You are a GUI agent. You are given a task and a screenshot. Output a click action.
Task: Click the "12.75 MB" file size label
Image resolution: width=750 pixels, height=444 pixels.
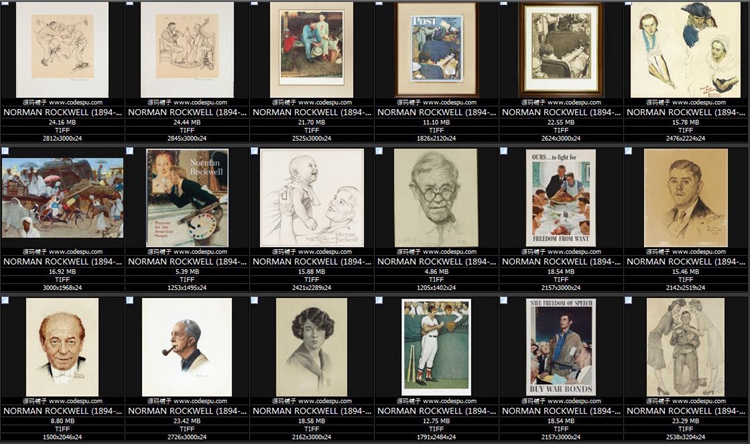point(436,421)
